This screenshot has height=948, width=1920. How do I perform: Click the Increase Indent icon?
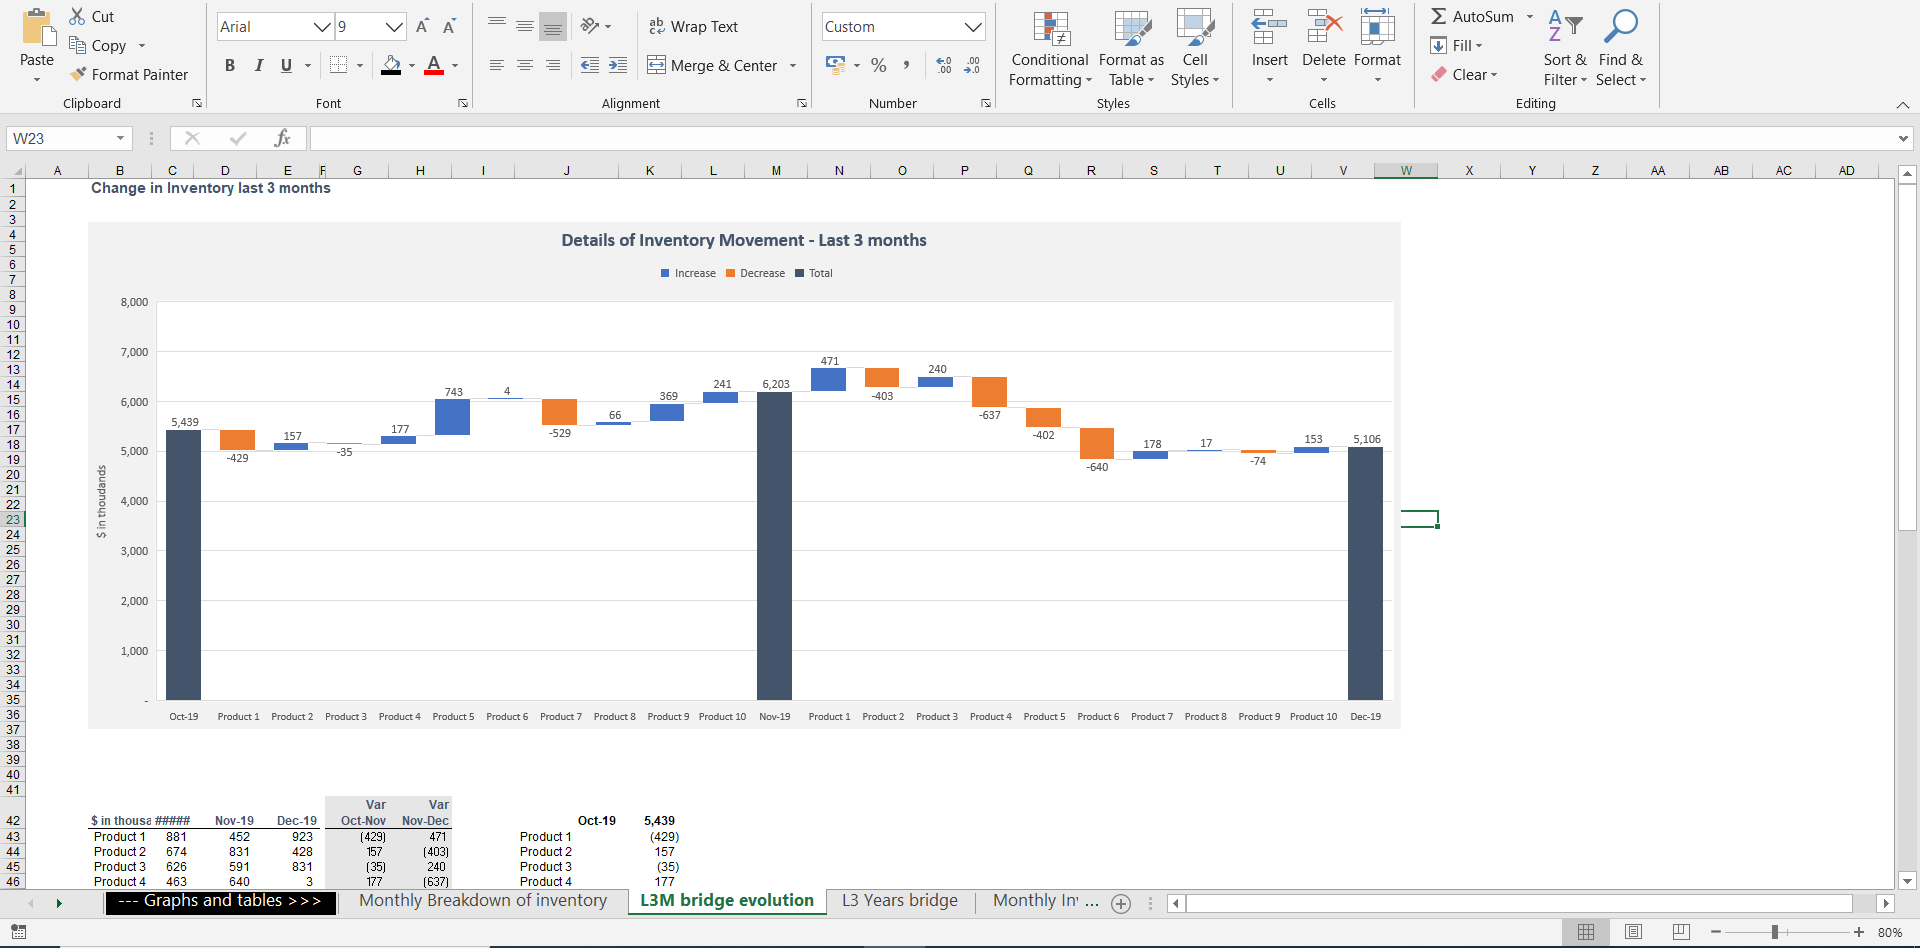pos(618,65)
